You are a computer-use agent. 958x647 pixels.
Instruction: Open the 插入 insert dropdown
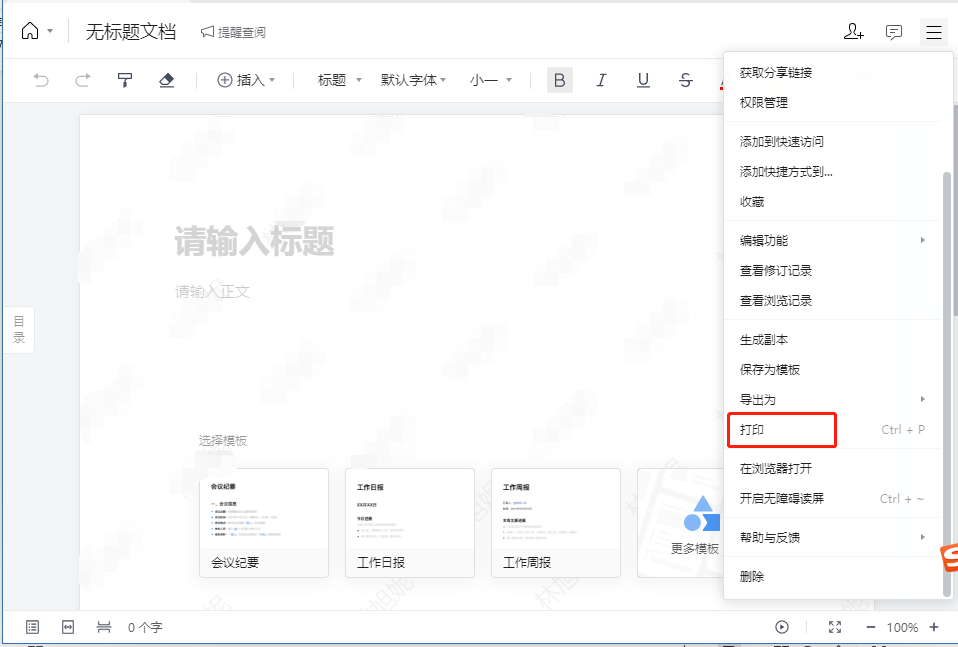246,80
